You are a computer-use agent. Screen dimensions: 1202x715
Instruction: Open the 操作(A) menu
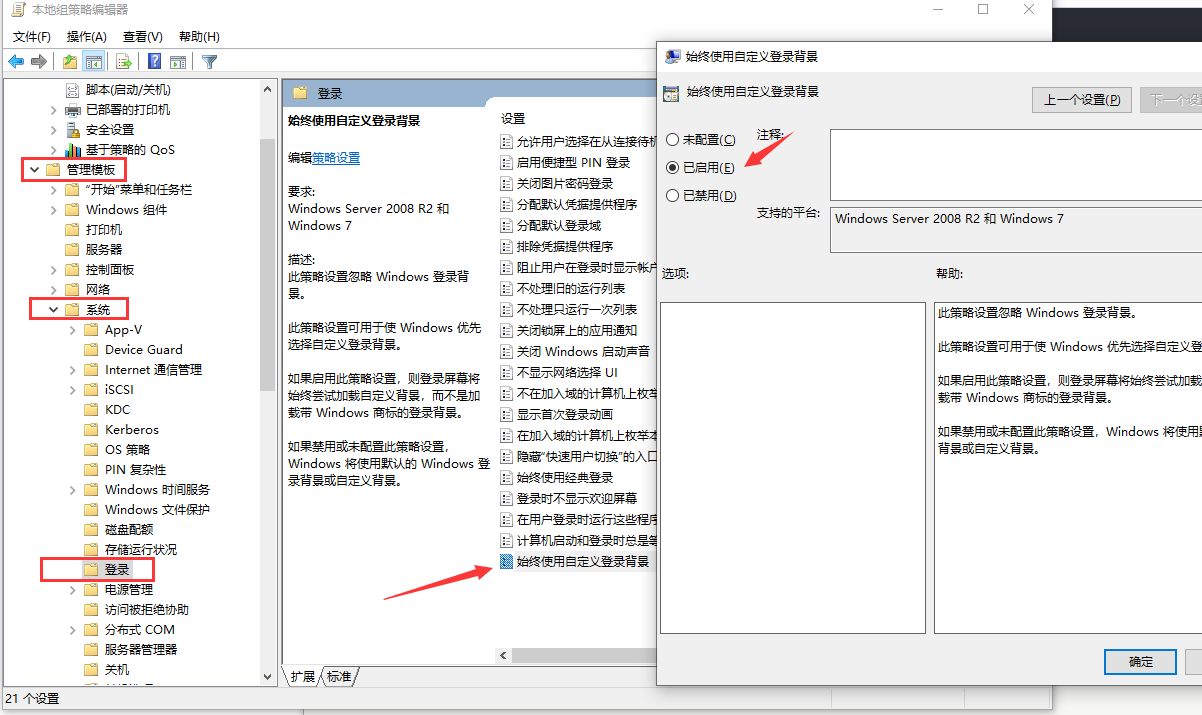(x=86, y=37)
